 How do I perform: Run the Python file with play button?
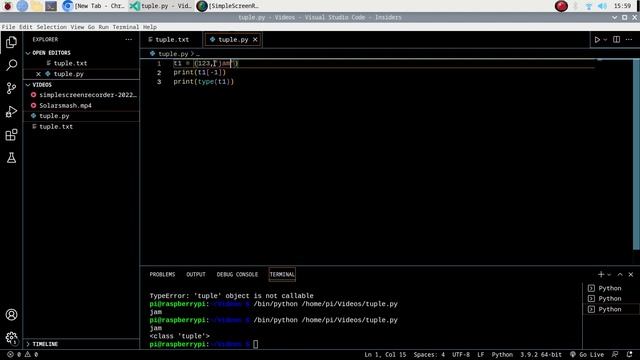click(x=597, y=40)
